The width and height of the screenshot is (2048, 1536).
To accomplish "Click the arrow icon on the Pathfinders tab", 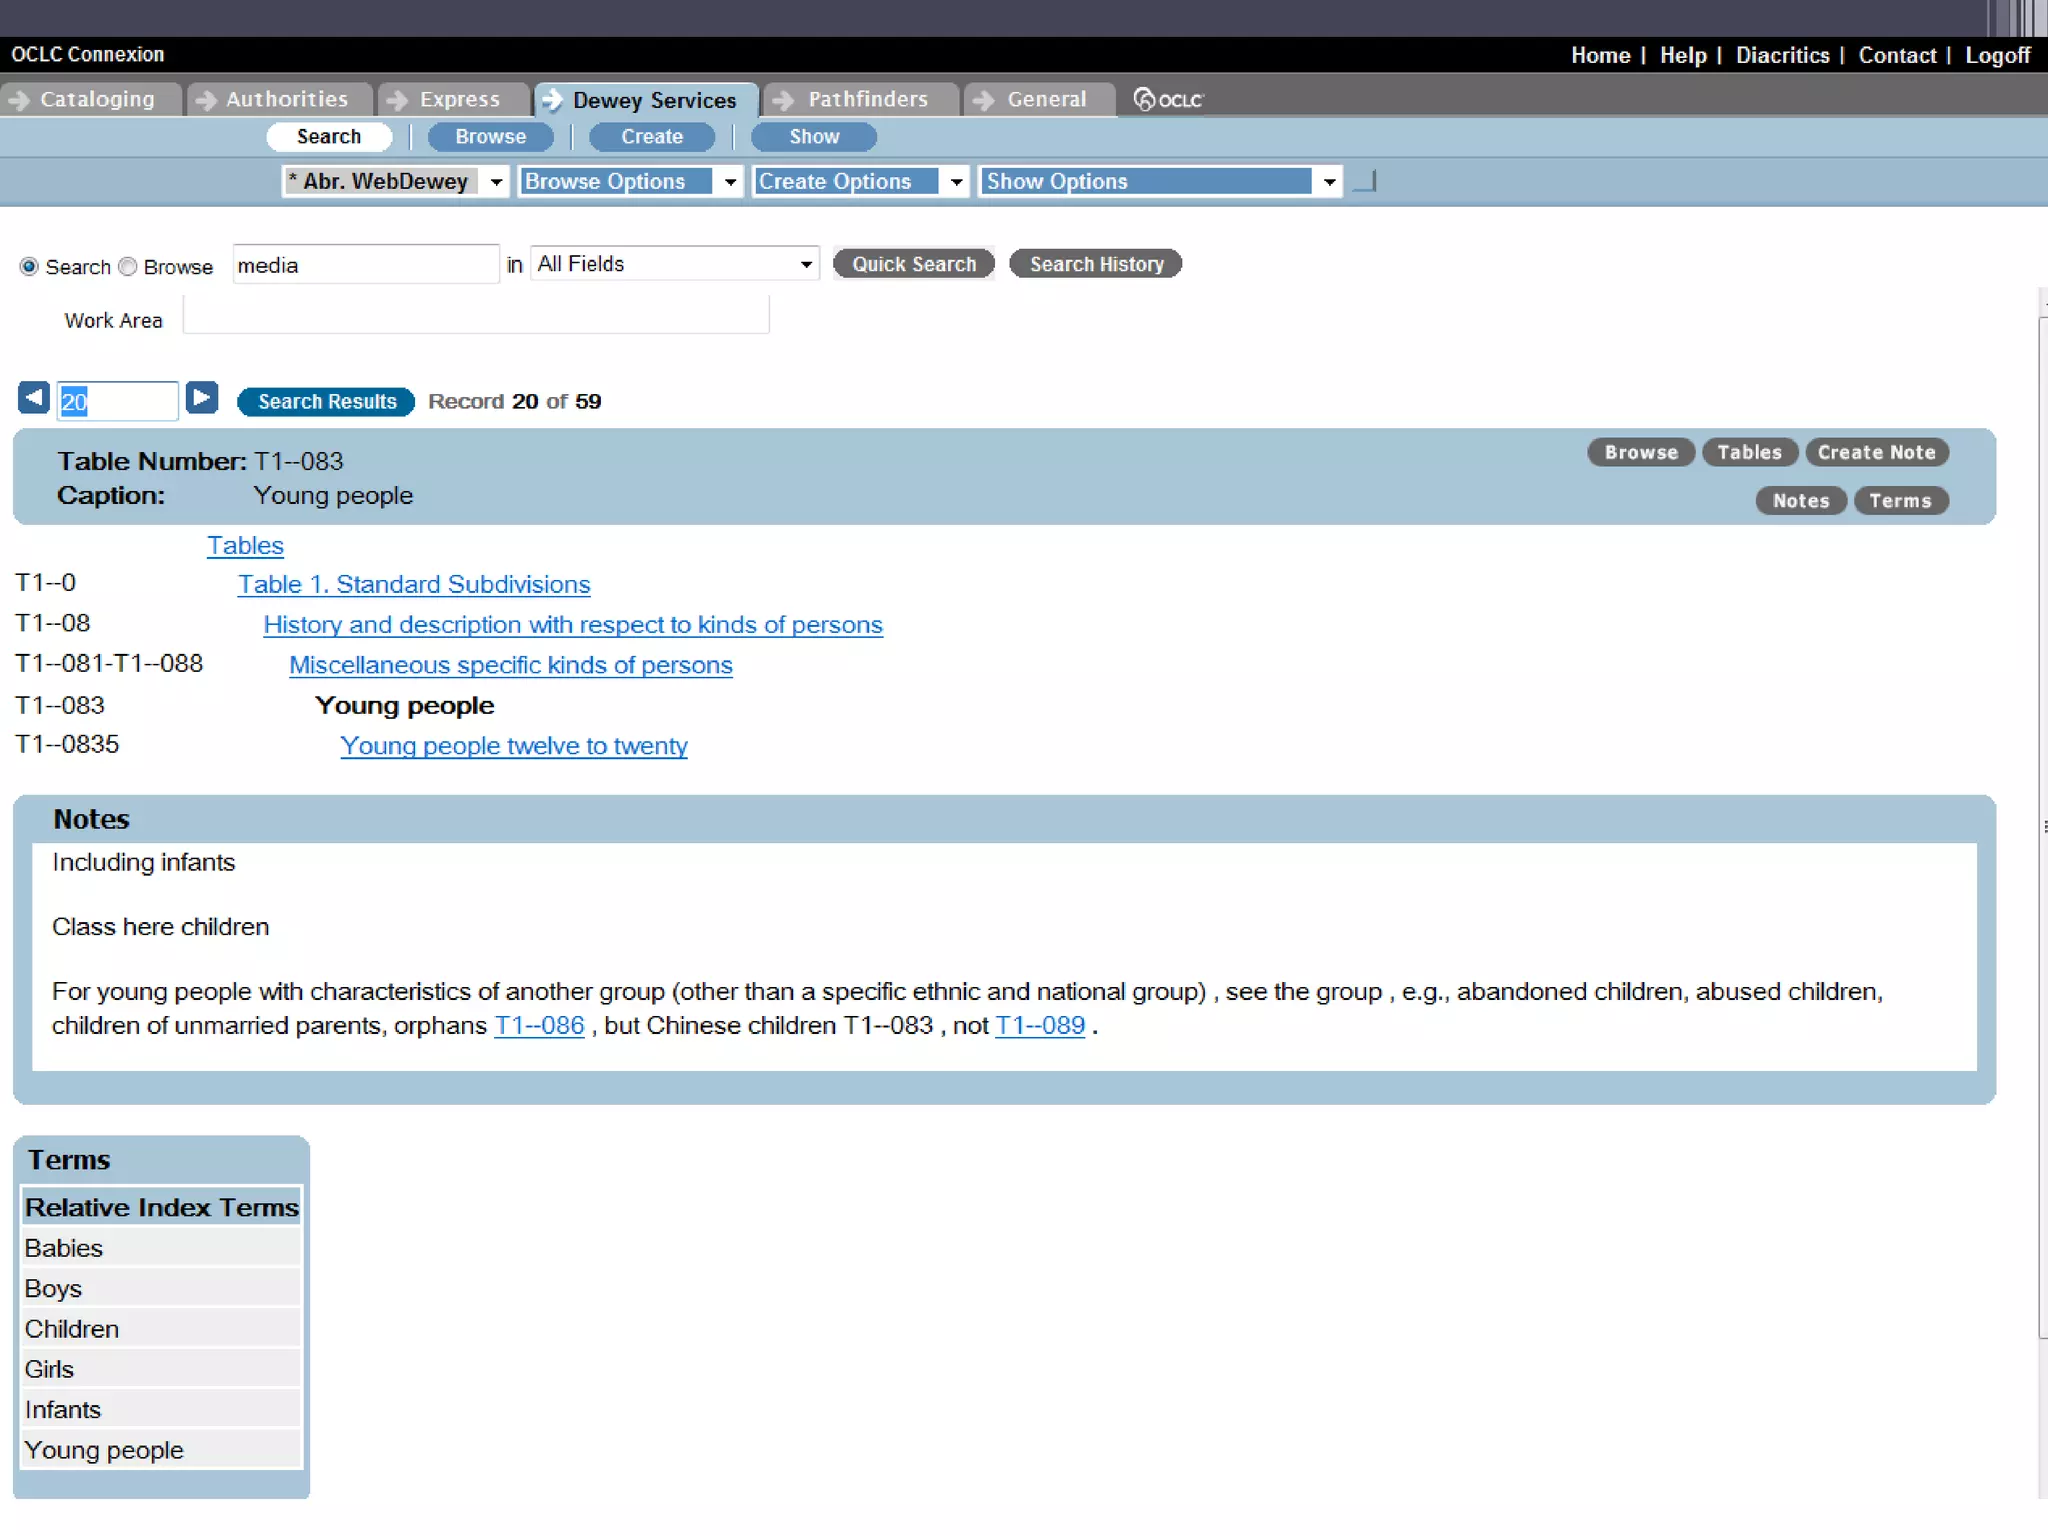I will pyautogui.click(x=784, y=100).
